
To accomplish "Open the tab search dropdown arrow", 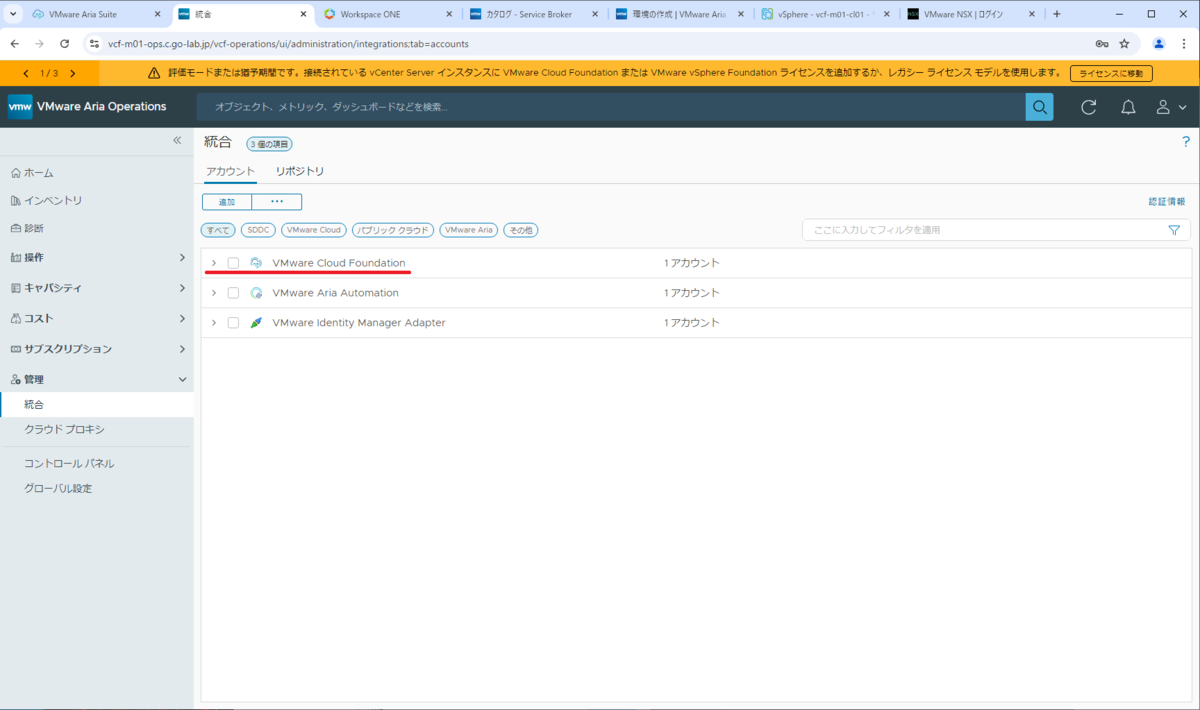I will point(13,14).
